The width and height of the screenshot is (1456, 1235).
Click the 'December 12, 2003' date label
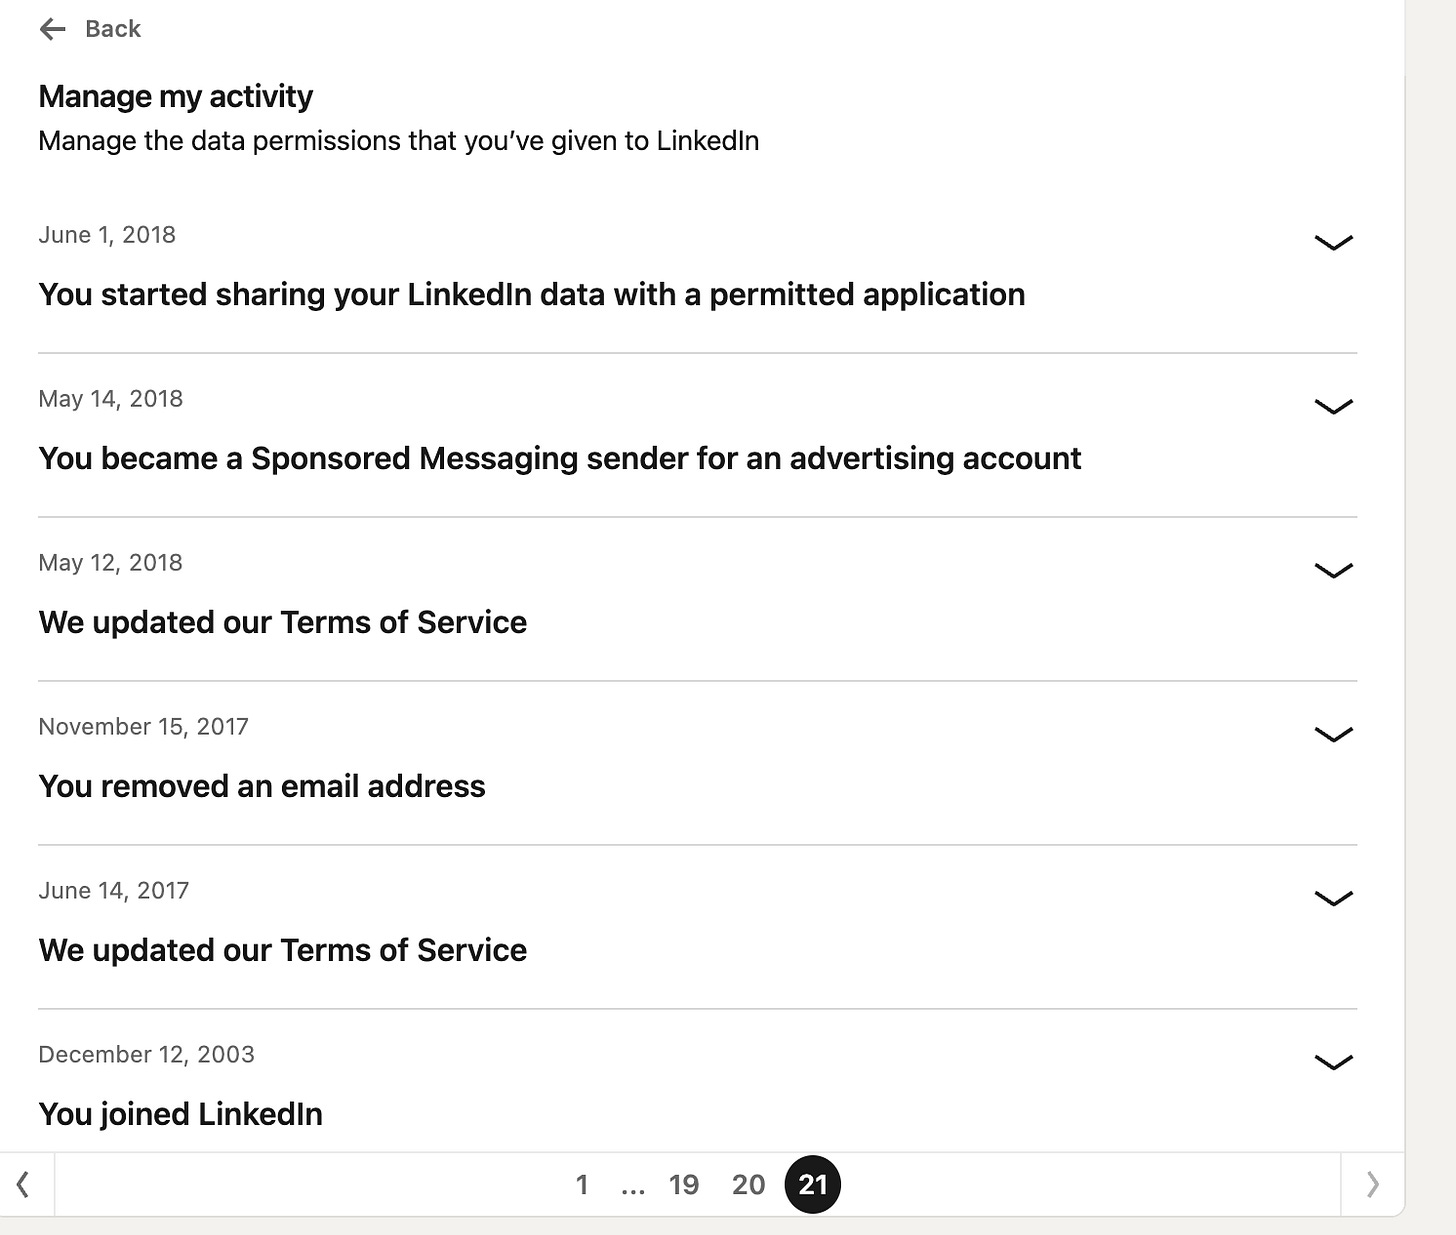click(147, 1055)
